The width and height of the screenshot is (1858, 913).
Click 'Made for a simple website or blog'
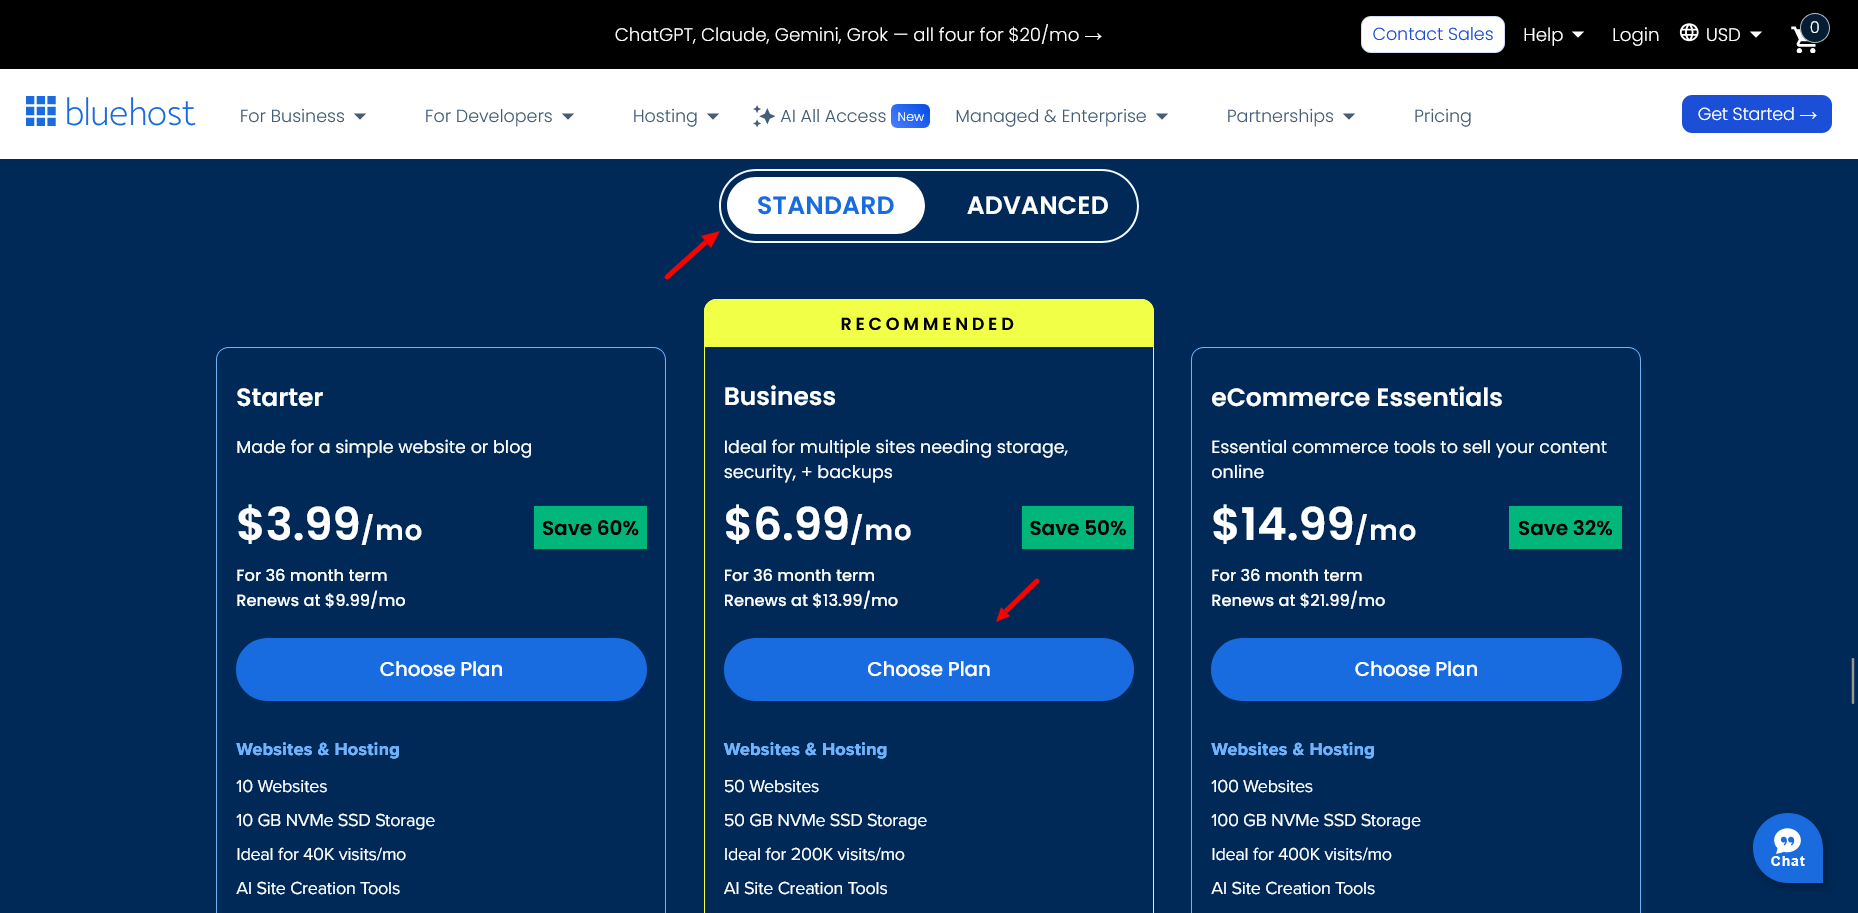click(383, 447)
